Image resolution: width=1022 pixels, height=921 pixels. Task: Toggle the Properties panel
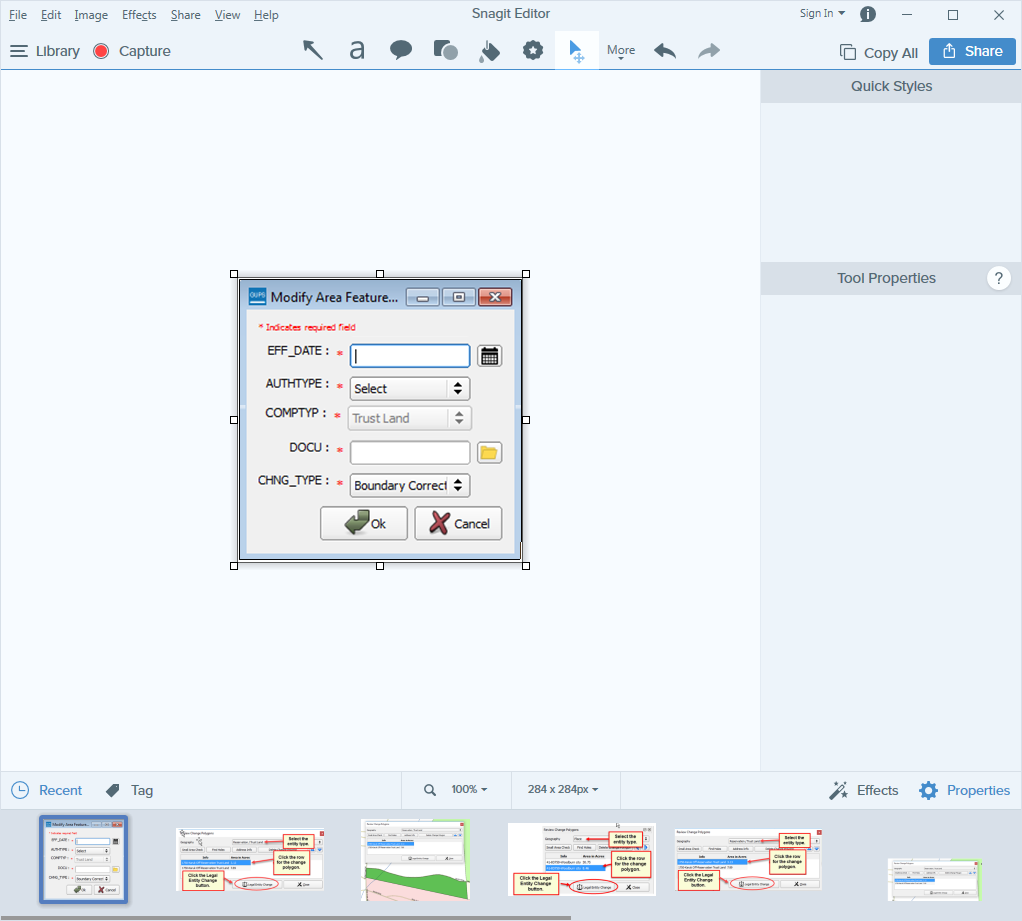(x=964, y=790)
